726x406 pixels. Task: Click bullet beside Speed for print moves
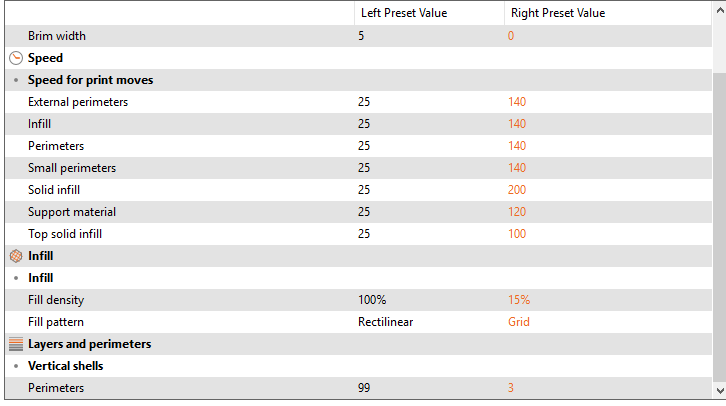[16, 80]
